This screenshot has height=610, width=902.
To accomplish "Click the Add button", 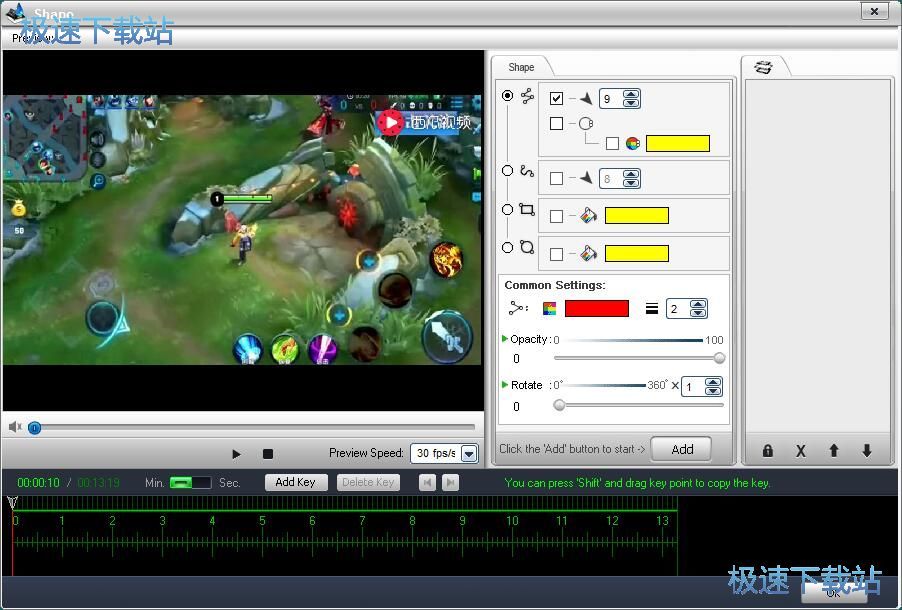I will pyautogui.click(x=682, y=449).
